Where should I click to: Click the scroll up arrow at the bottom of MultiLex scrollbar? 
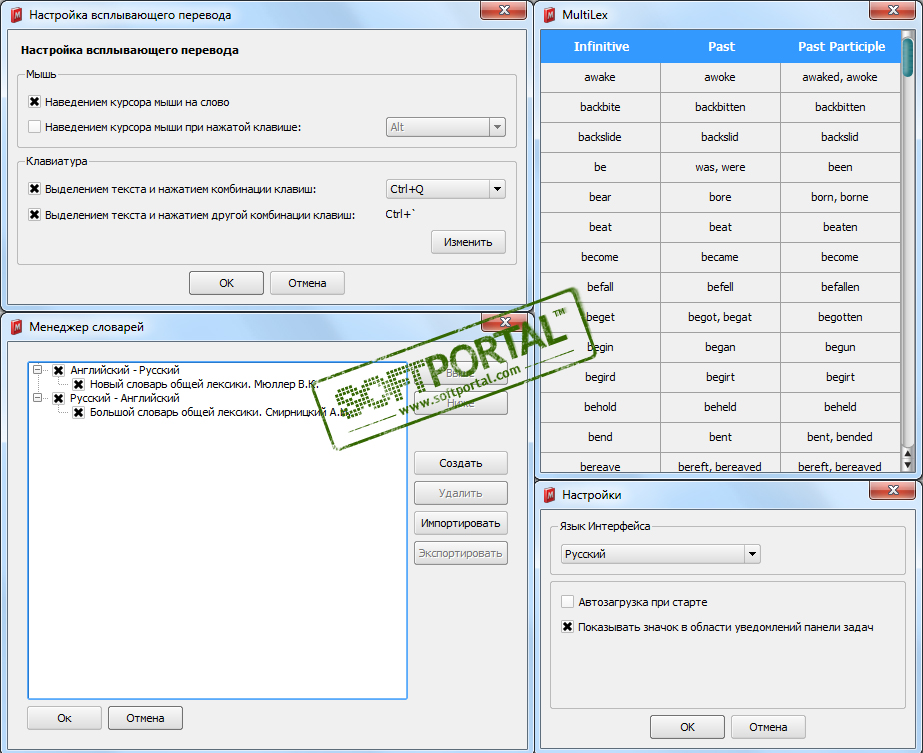click(x=908, y=454)
